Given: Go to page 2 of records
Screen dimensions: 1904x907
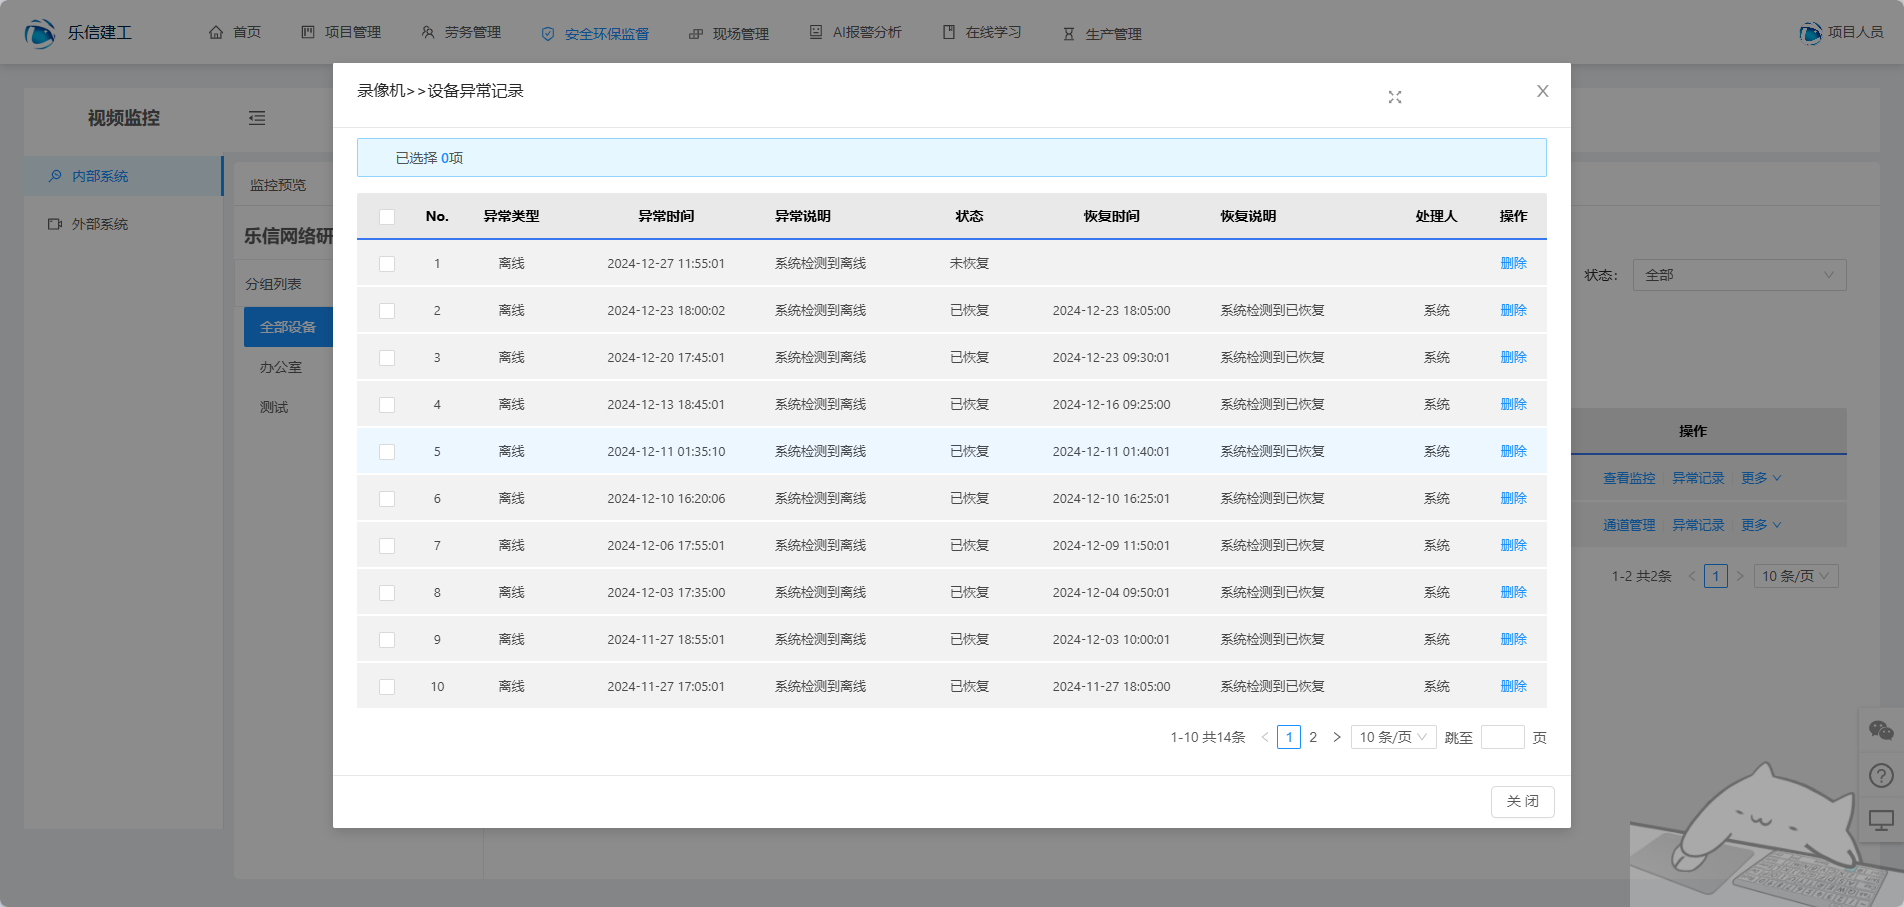Looking at the screenshot, I should pyautogui.click(x=1313, y=737).
